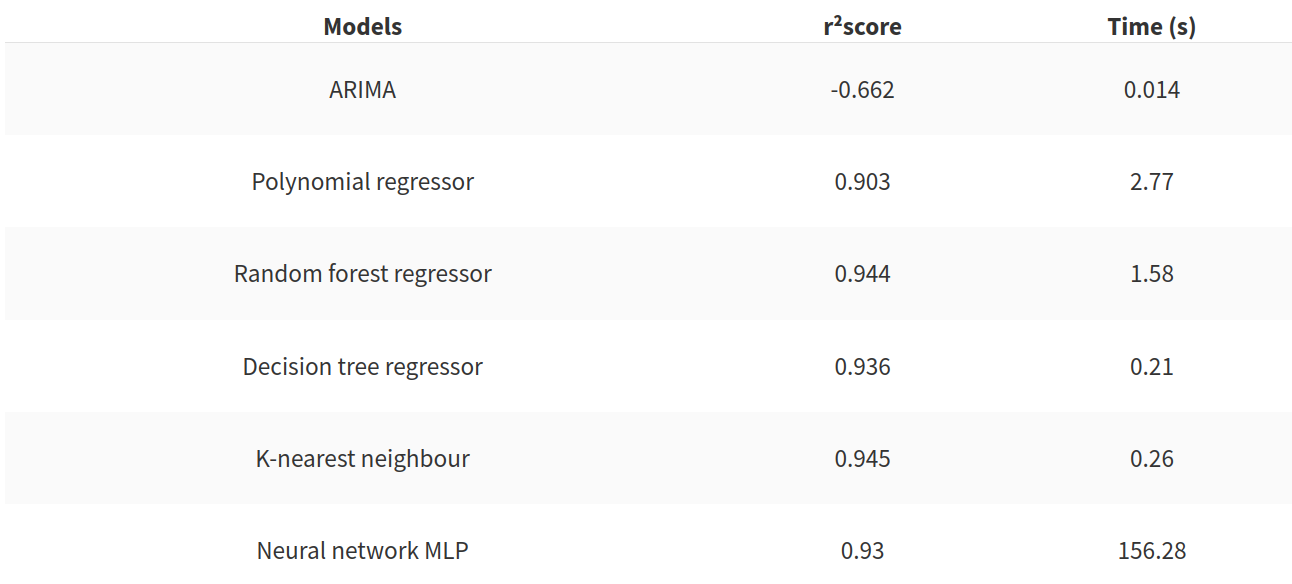This screenshot has width=1292, height=584.
Task: Click Random forest score 0.944
Action: click(x=862, y=274)
